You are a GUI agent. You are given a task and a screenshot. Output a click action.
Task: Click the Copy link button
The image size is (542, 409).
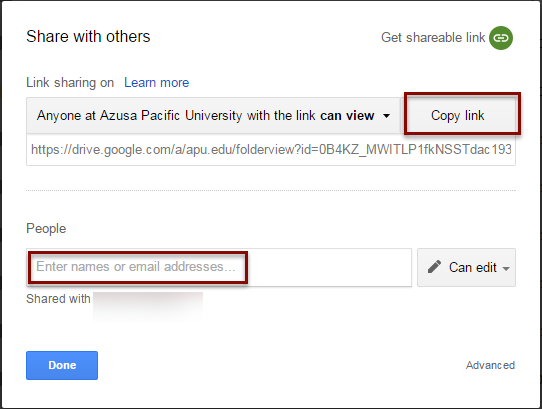coord(458,115)
